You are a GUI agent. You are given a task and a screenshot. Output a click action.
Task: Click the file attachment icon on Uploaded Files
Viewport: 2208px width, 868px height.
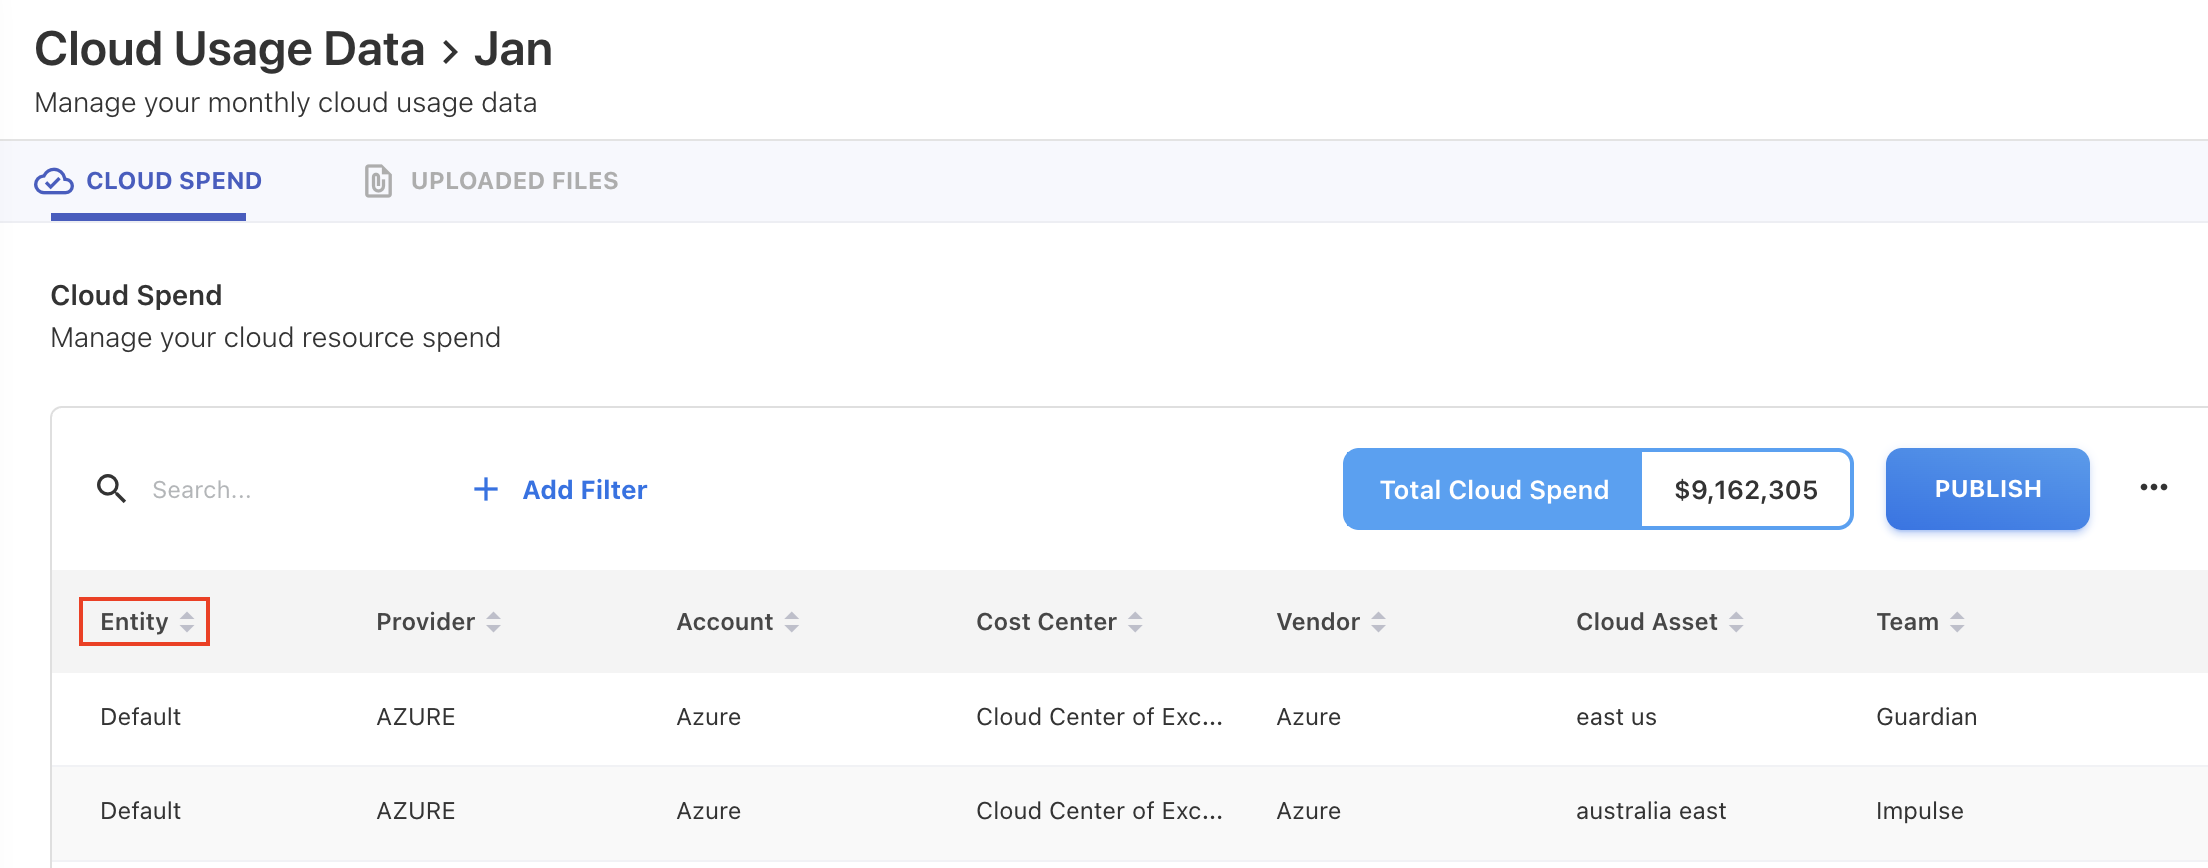pos(378,181)
